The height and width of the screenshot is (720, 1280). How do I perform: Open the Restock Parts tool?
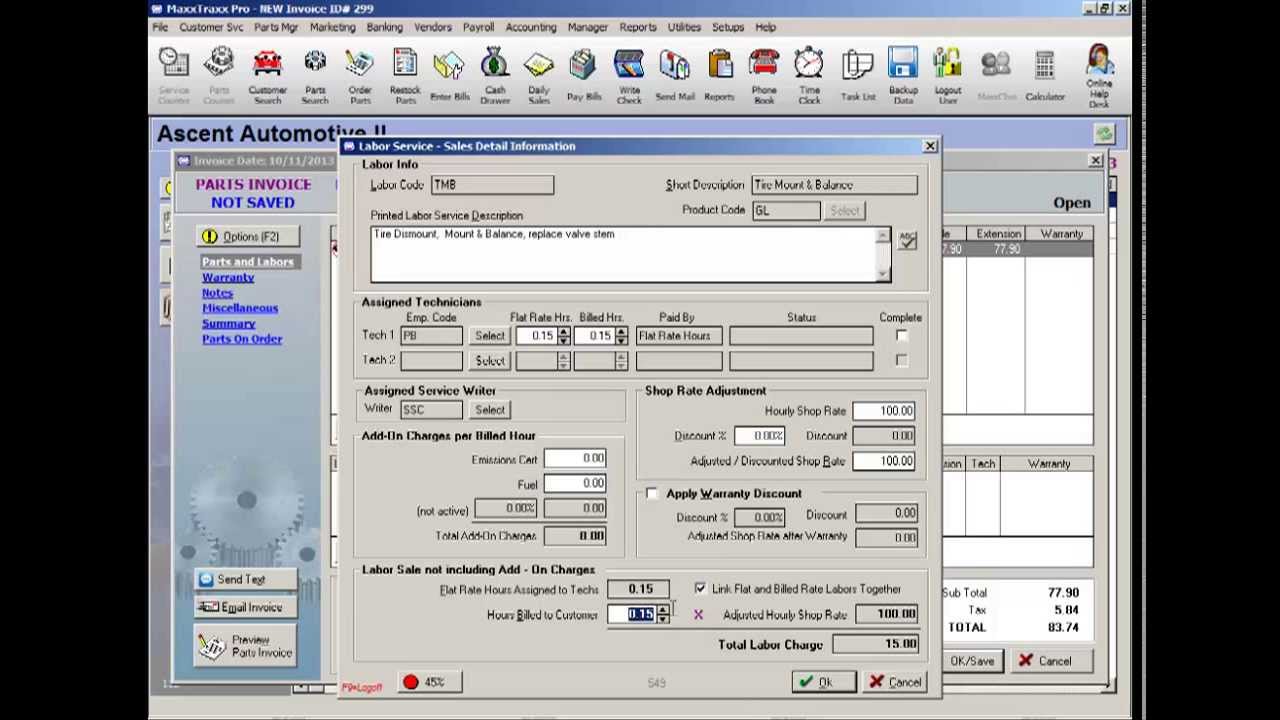pyautogui.click(x=405, y=76)
